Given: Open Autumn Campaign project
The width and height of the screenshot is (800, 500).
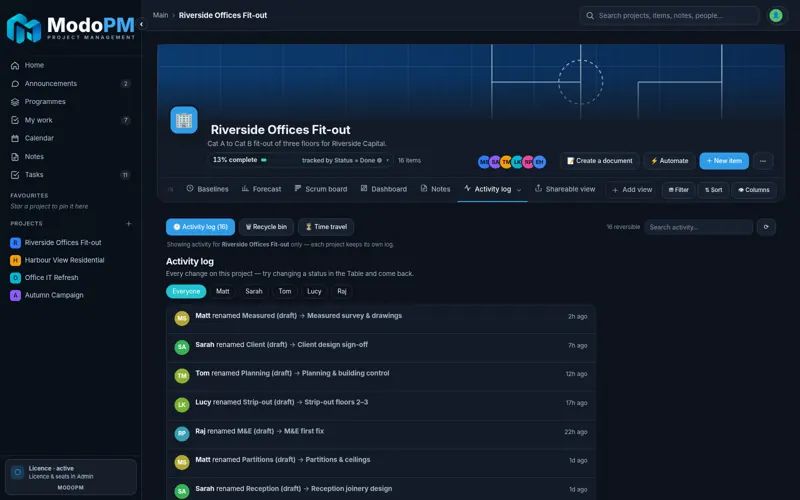Looking at the screenshot, I should [70, 295].
